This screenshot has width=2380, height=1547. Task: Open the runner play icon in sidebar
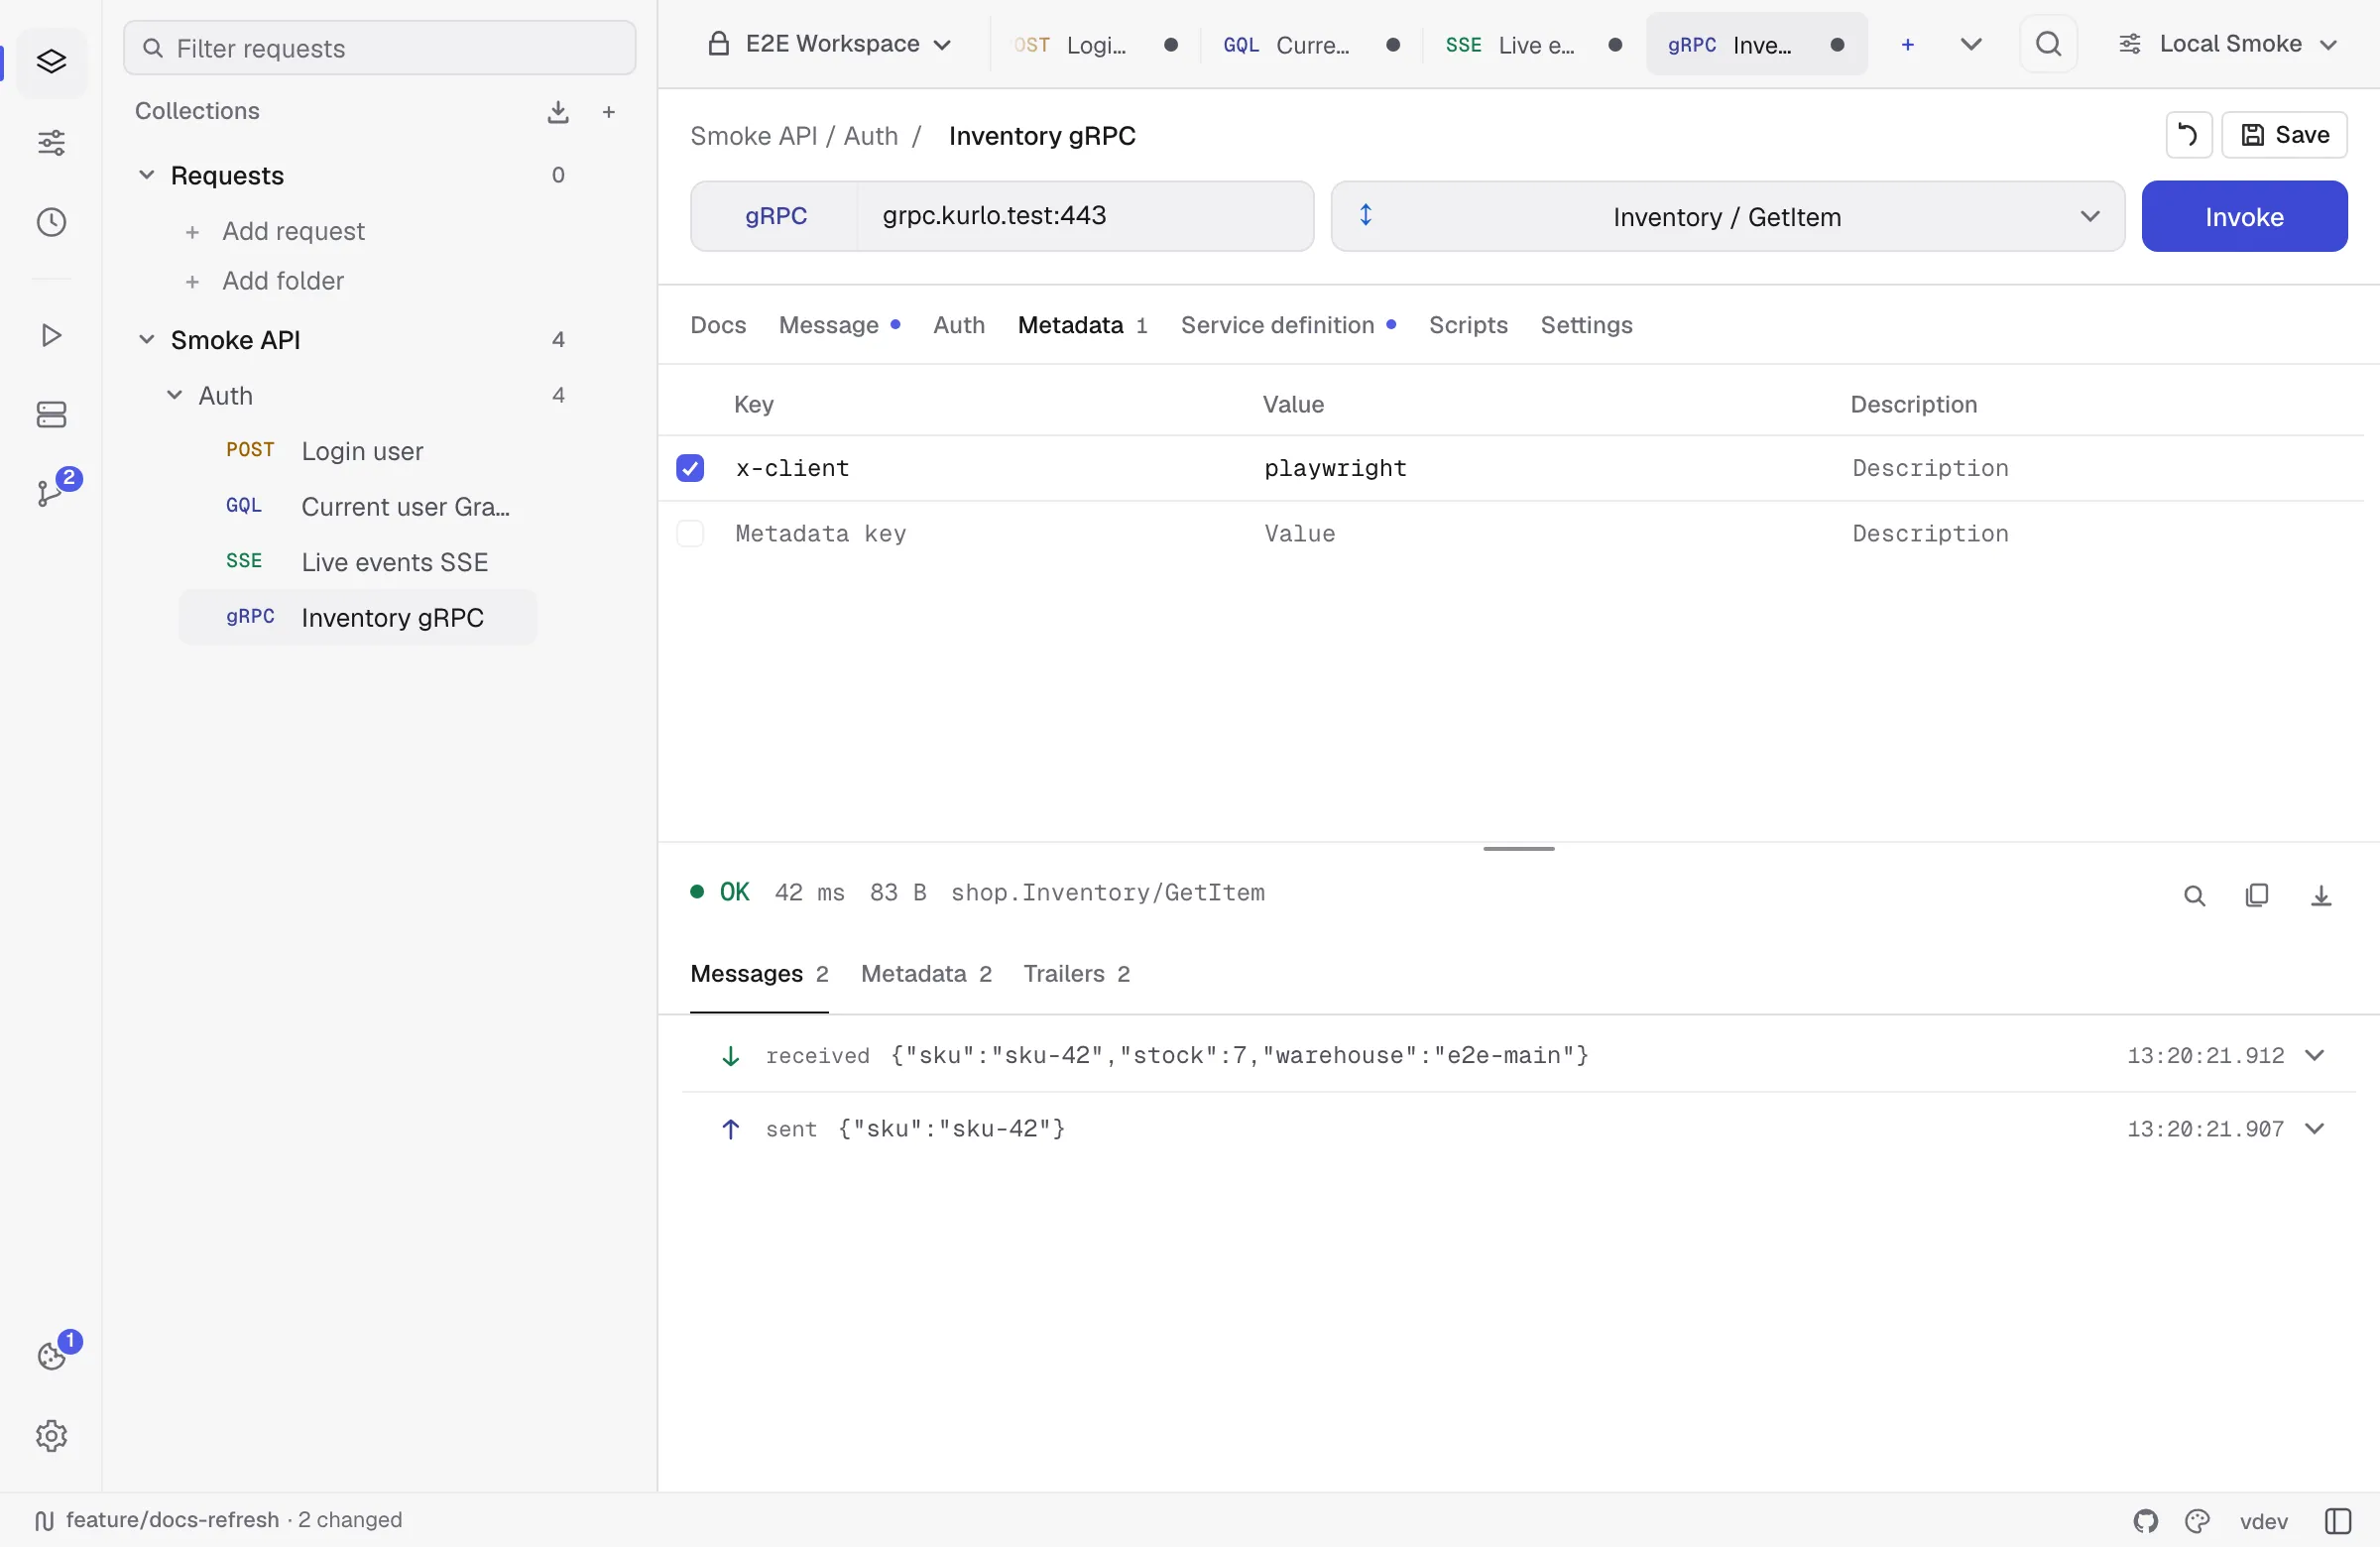point(51,335)
